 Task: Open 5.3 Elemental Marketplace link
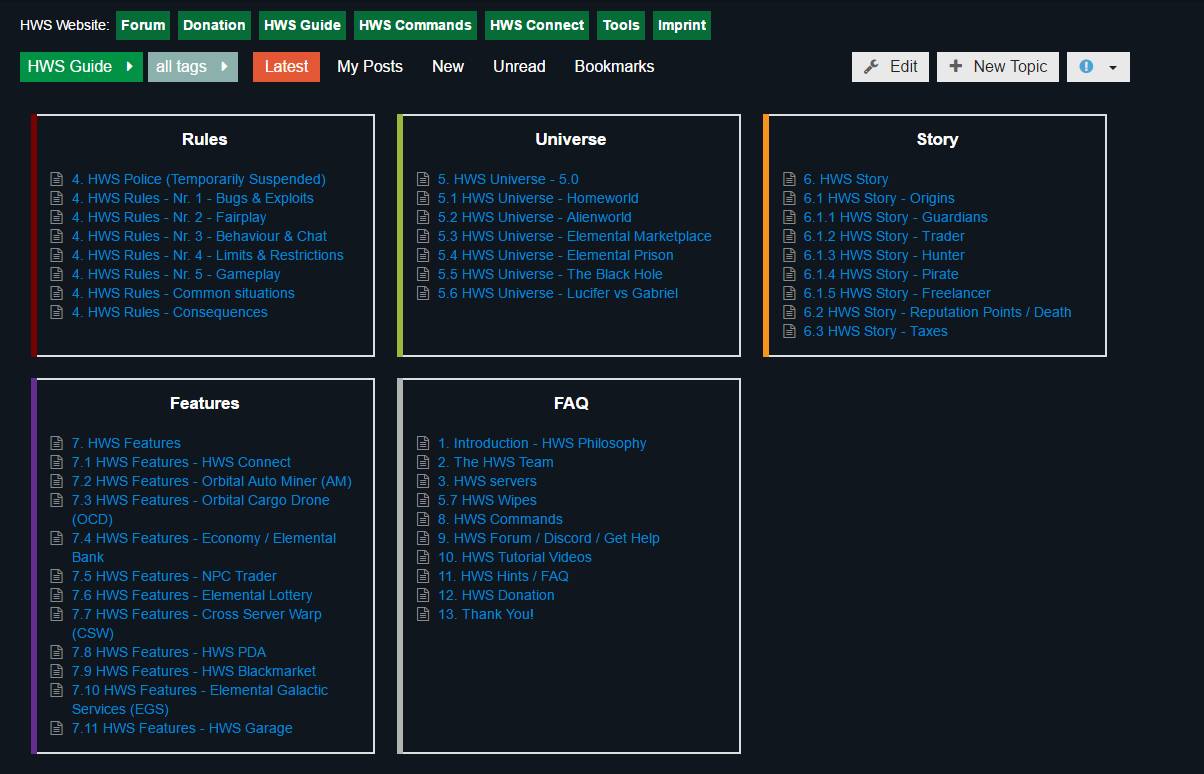(x=575, y=236)
